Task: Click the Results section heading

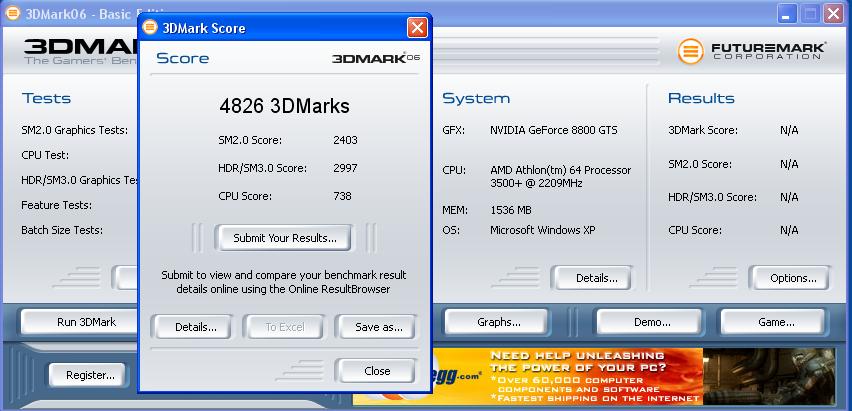Action: (701, 98)
